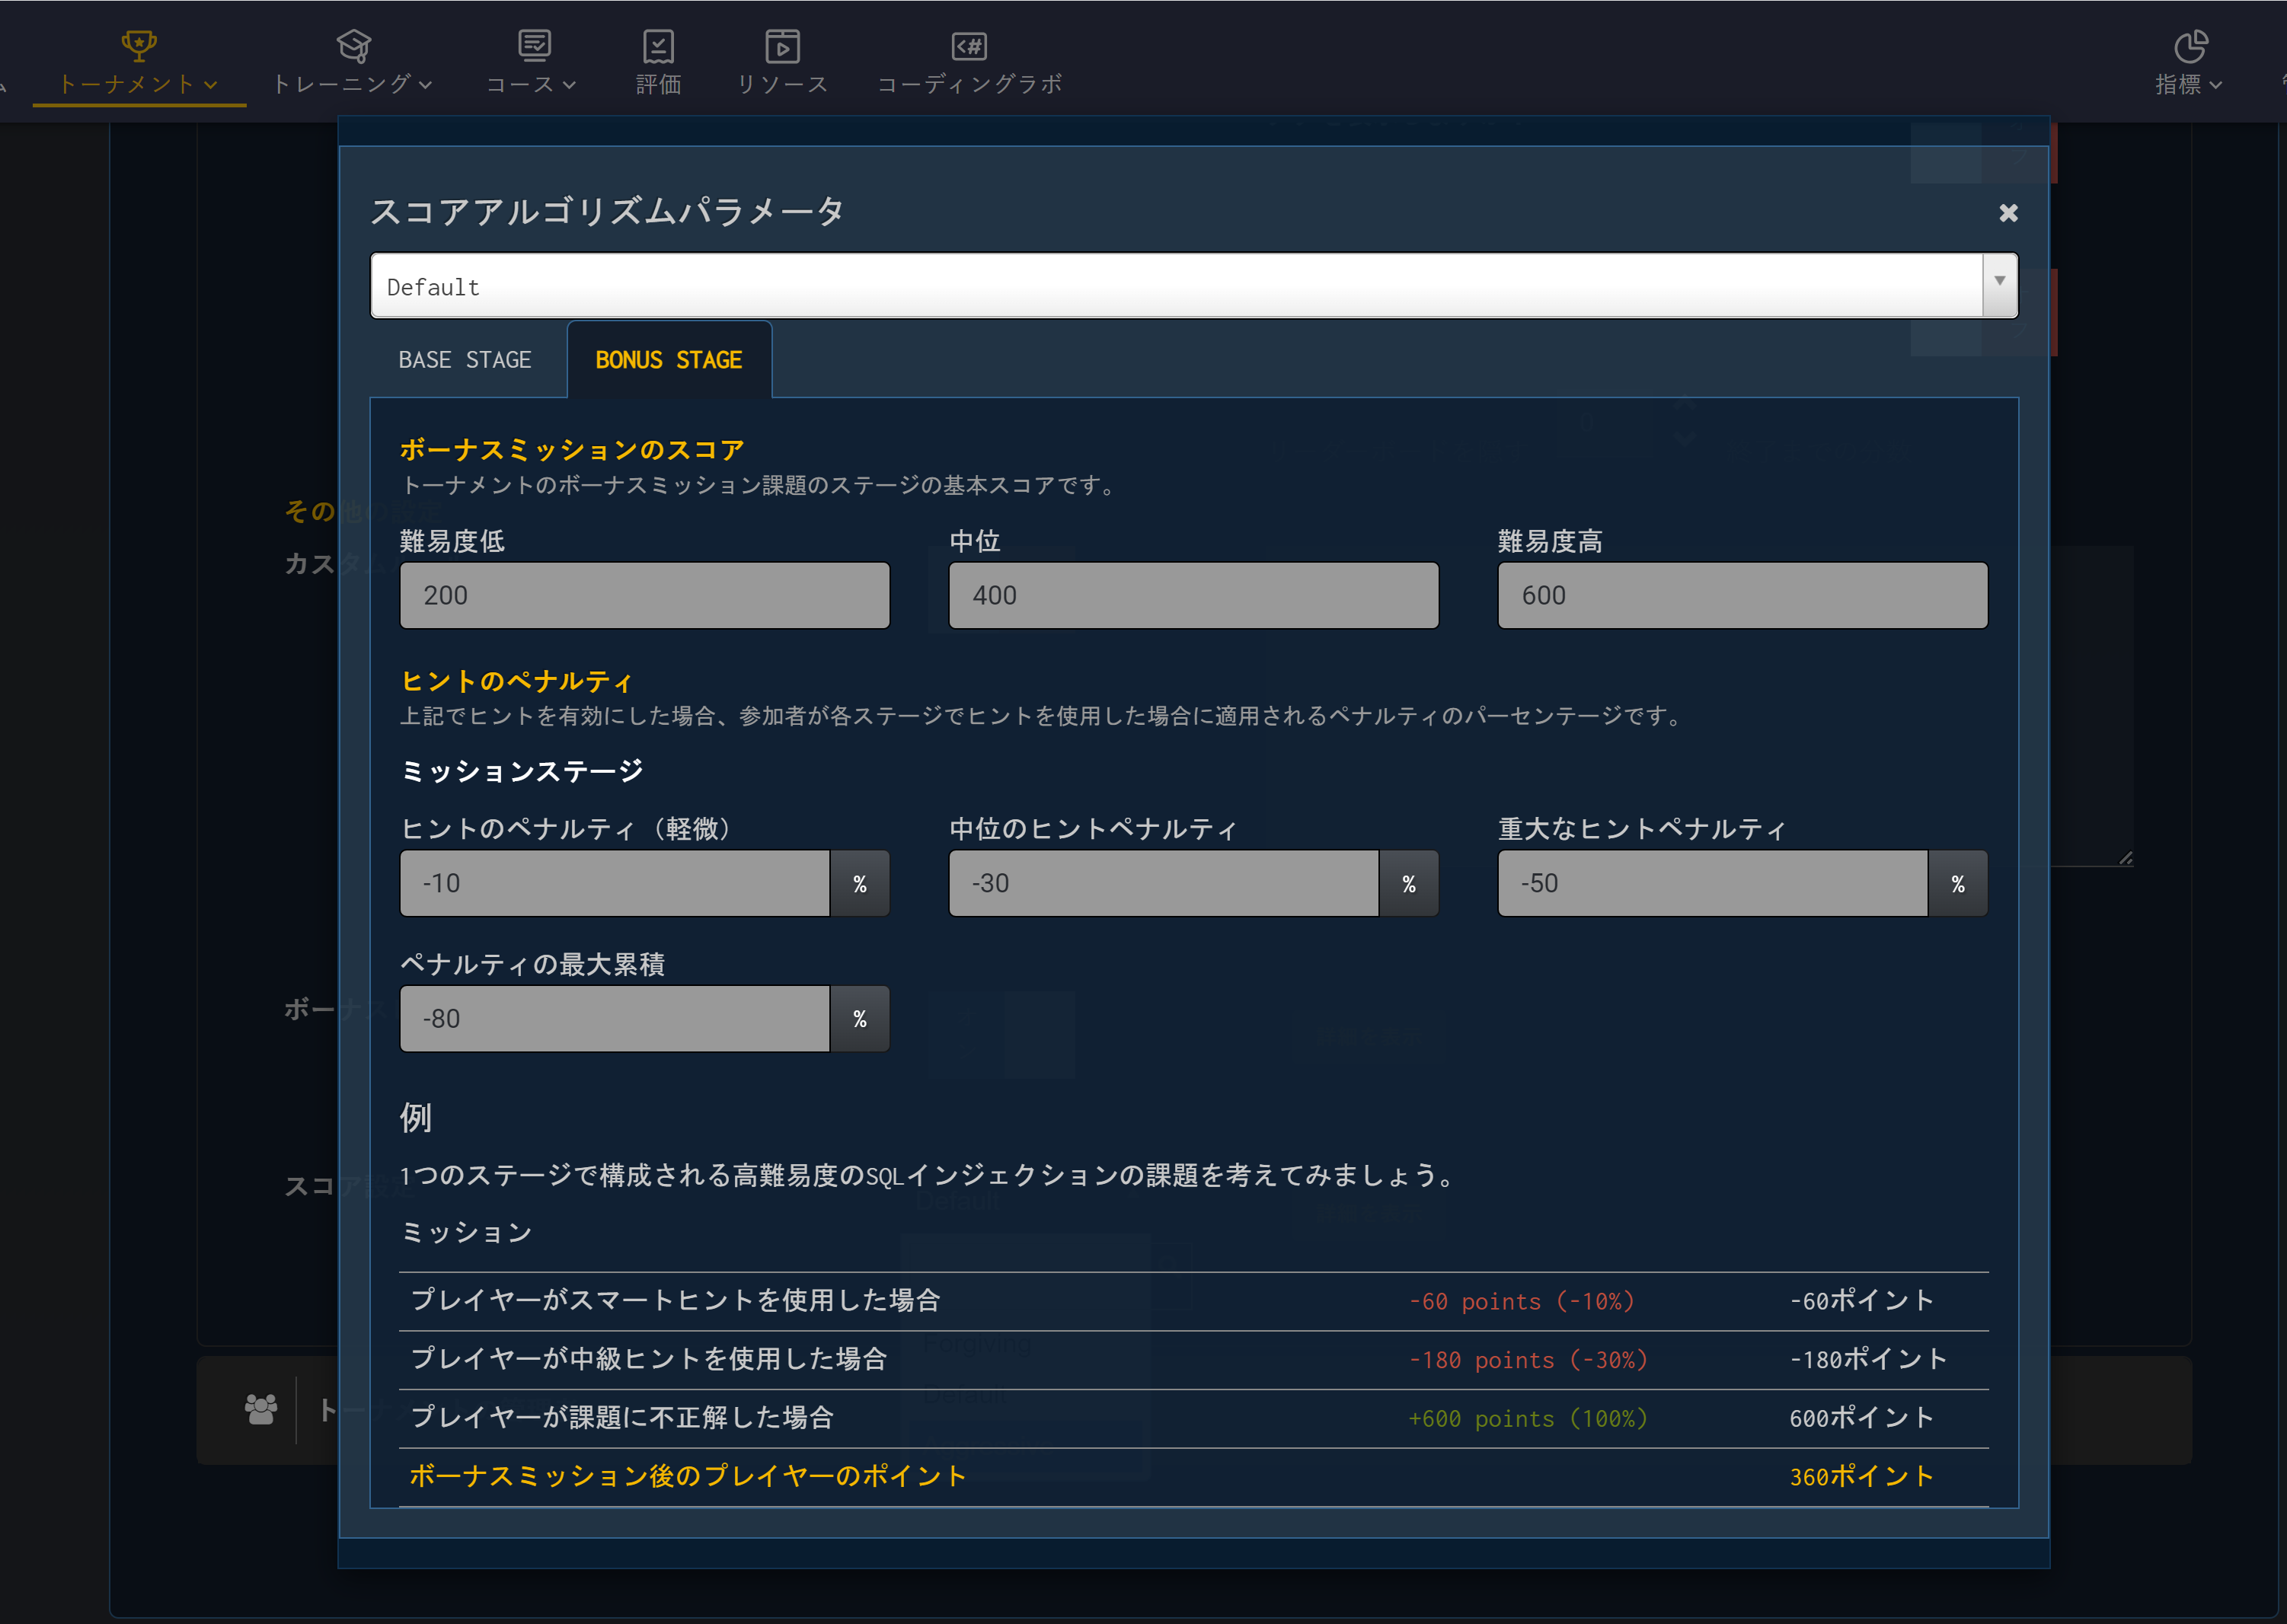This screenshot has width=2287, height=1624.
Task: Select the BONUS STAGE tab
Action: point(669,360)
